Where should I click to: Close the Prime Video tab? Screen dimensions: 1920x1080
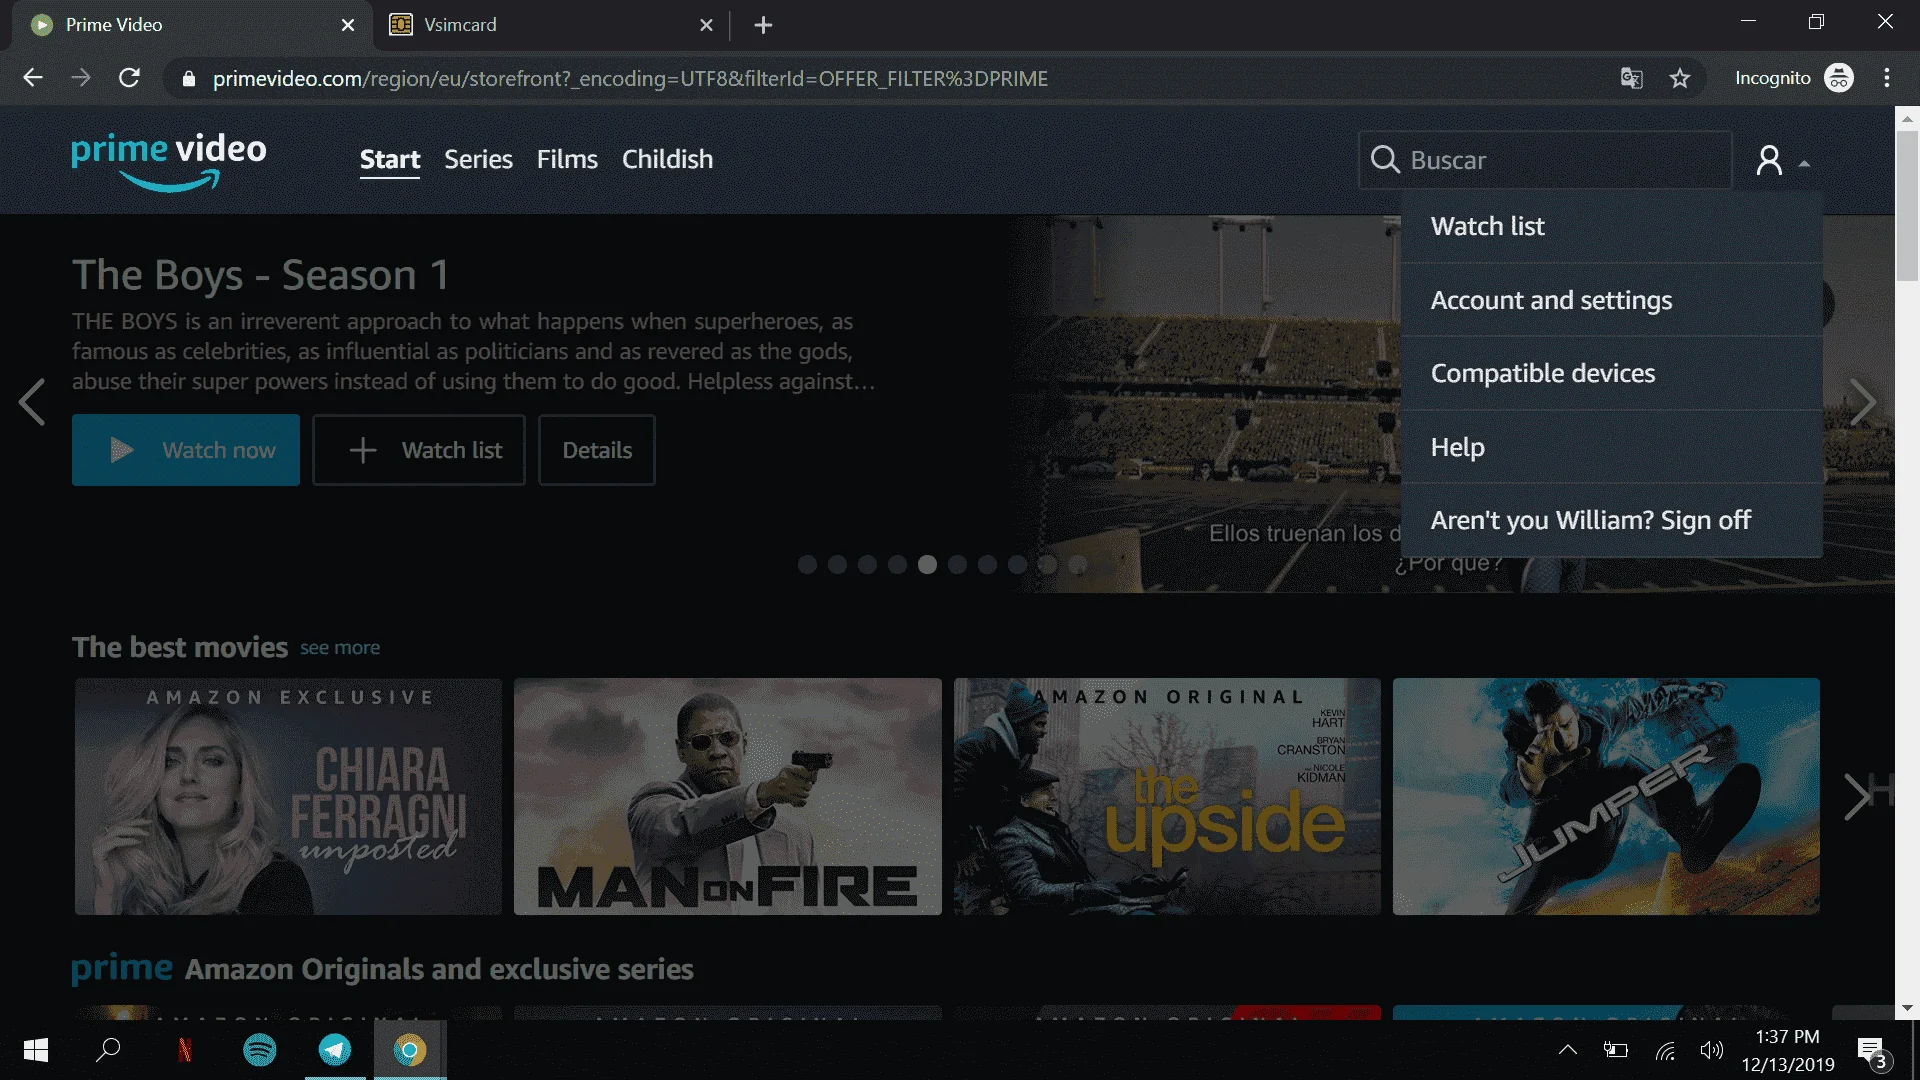[347, 25]
